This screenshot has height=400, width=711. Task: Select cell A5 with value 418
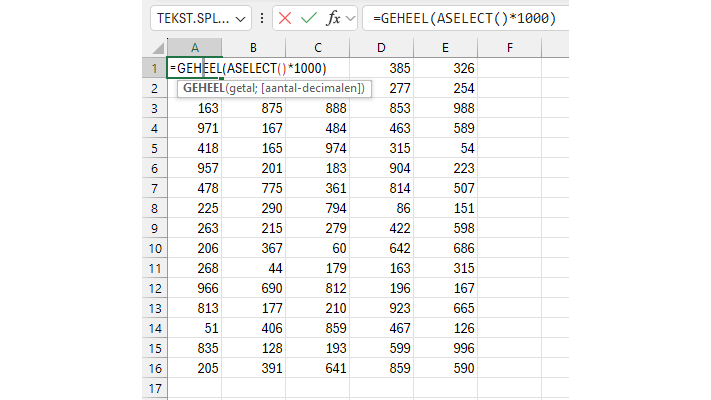point(195,148)
